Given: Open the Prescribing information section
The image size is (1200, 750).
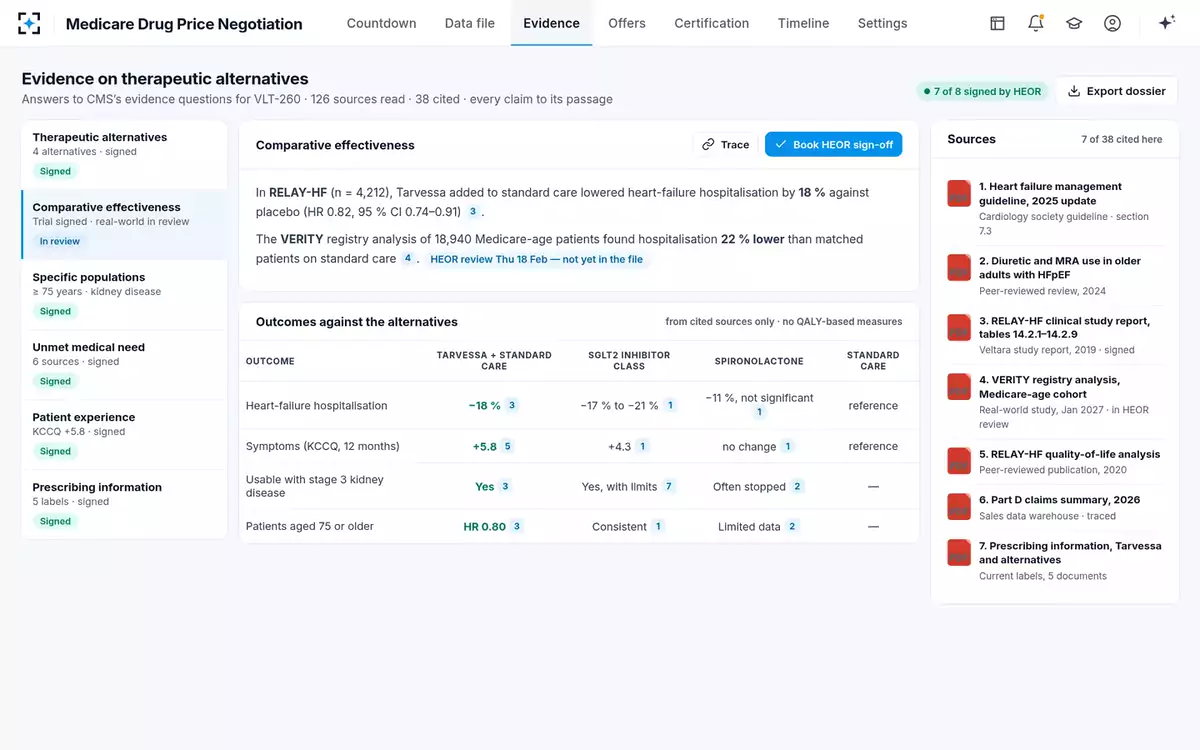Looking at the screenshot, I should coord(124,505).
